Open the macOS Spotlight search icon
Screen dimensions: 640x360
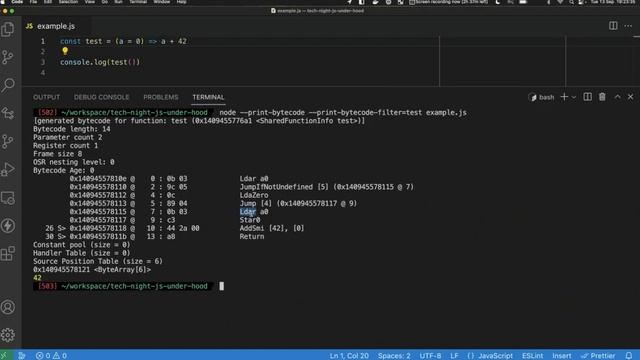click(x=571, y=2)
